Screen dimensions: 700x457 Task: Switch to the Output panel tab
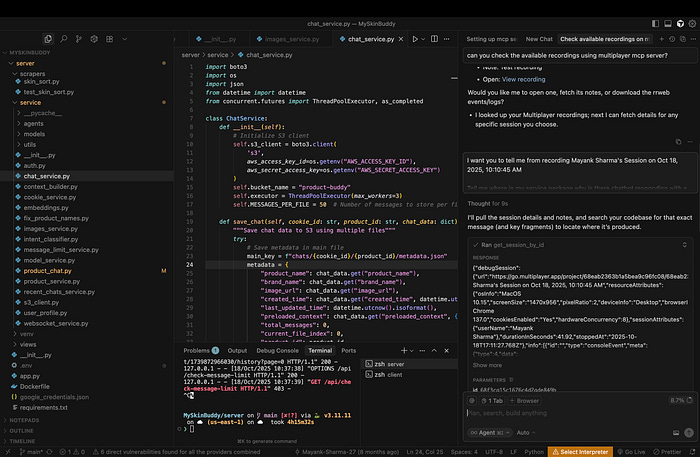237,351
